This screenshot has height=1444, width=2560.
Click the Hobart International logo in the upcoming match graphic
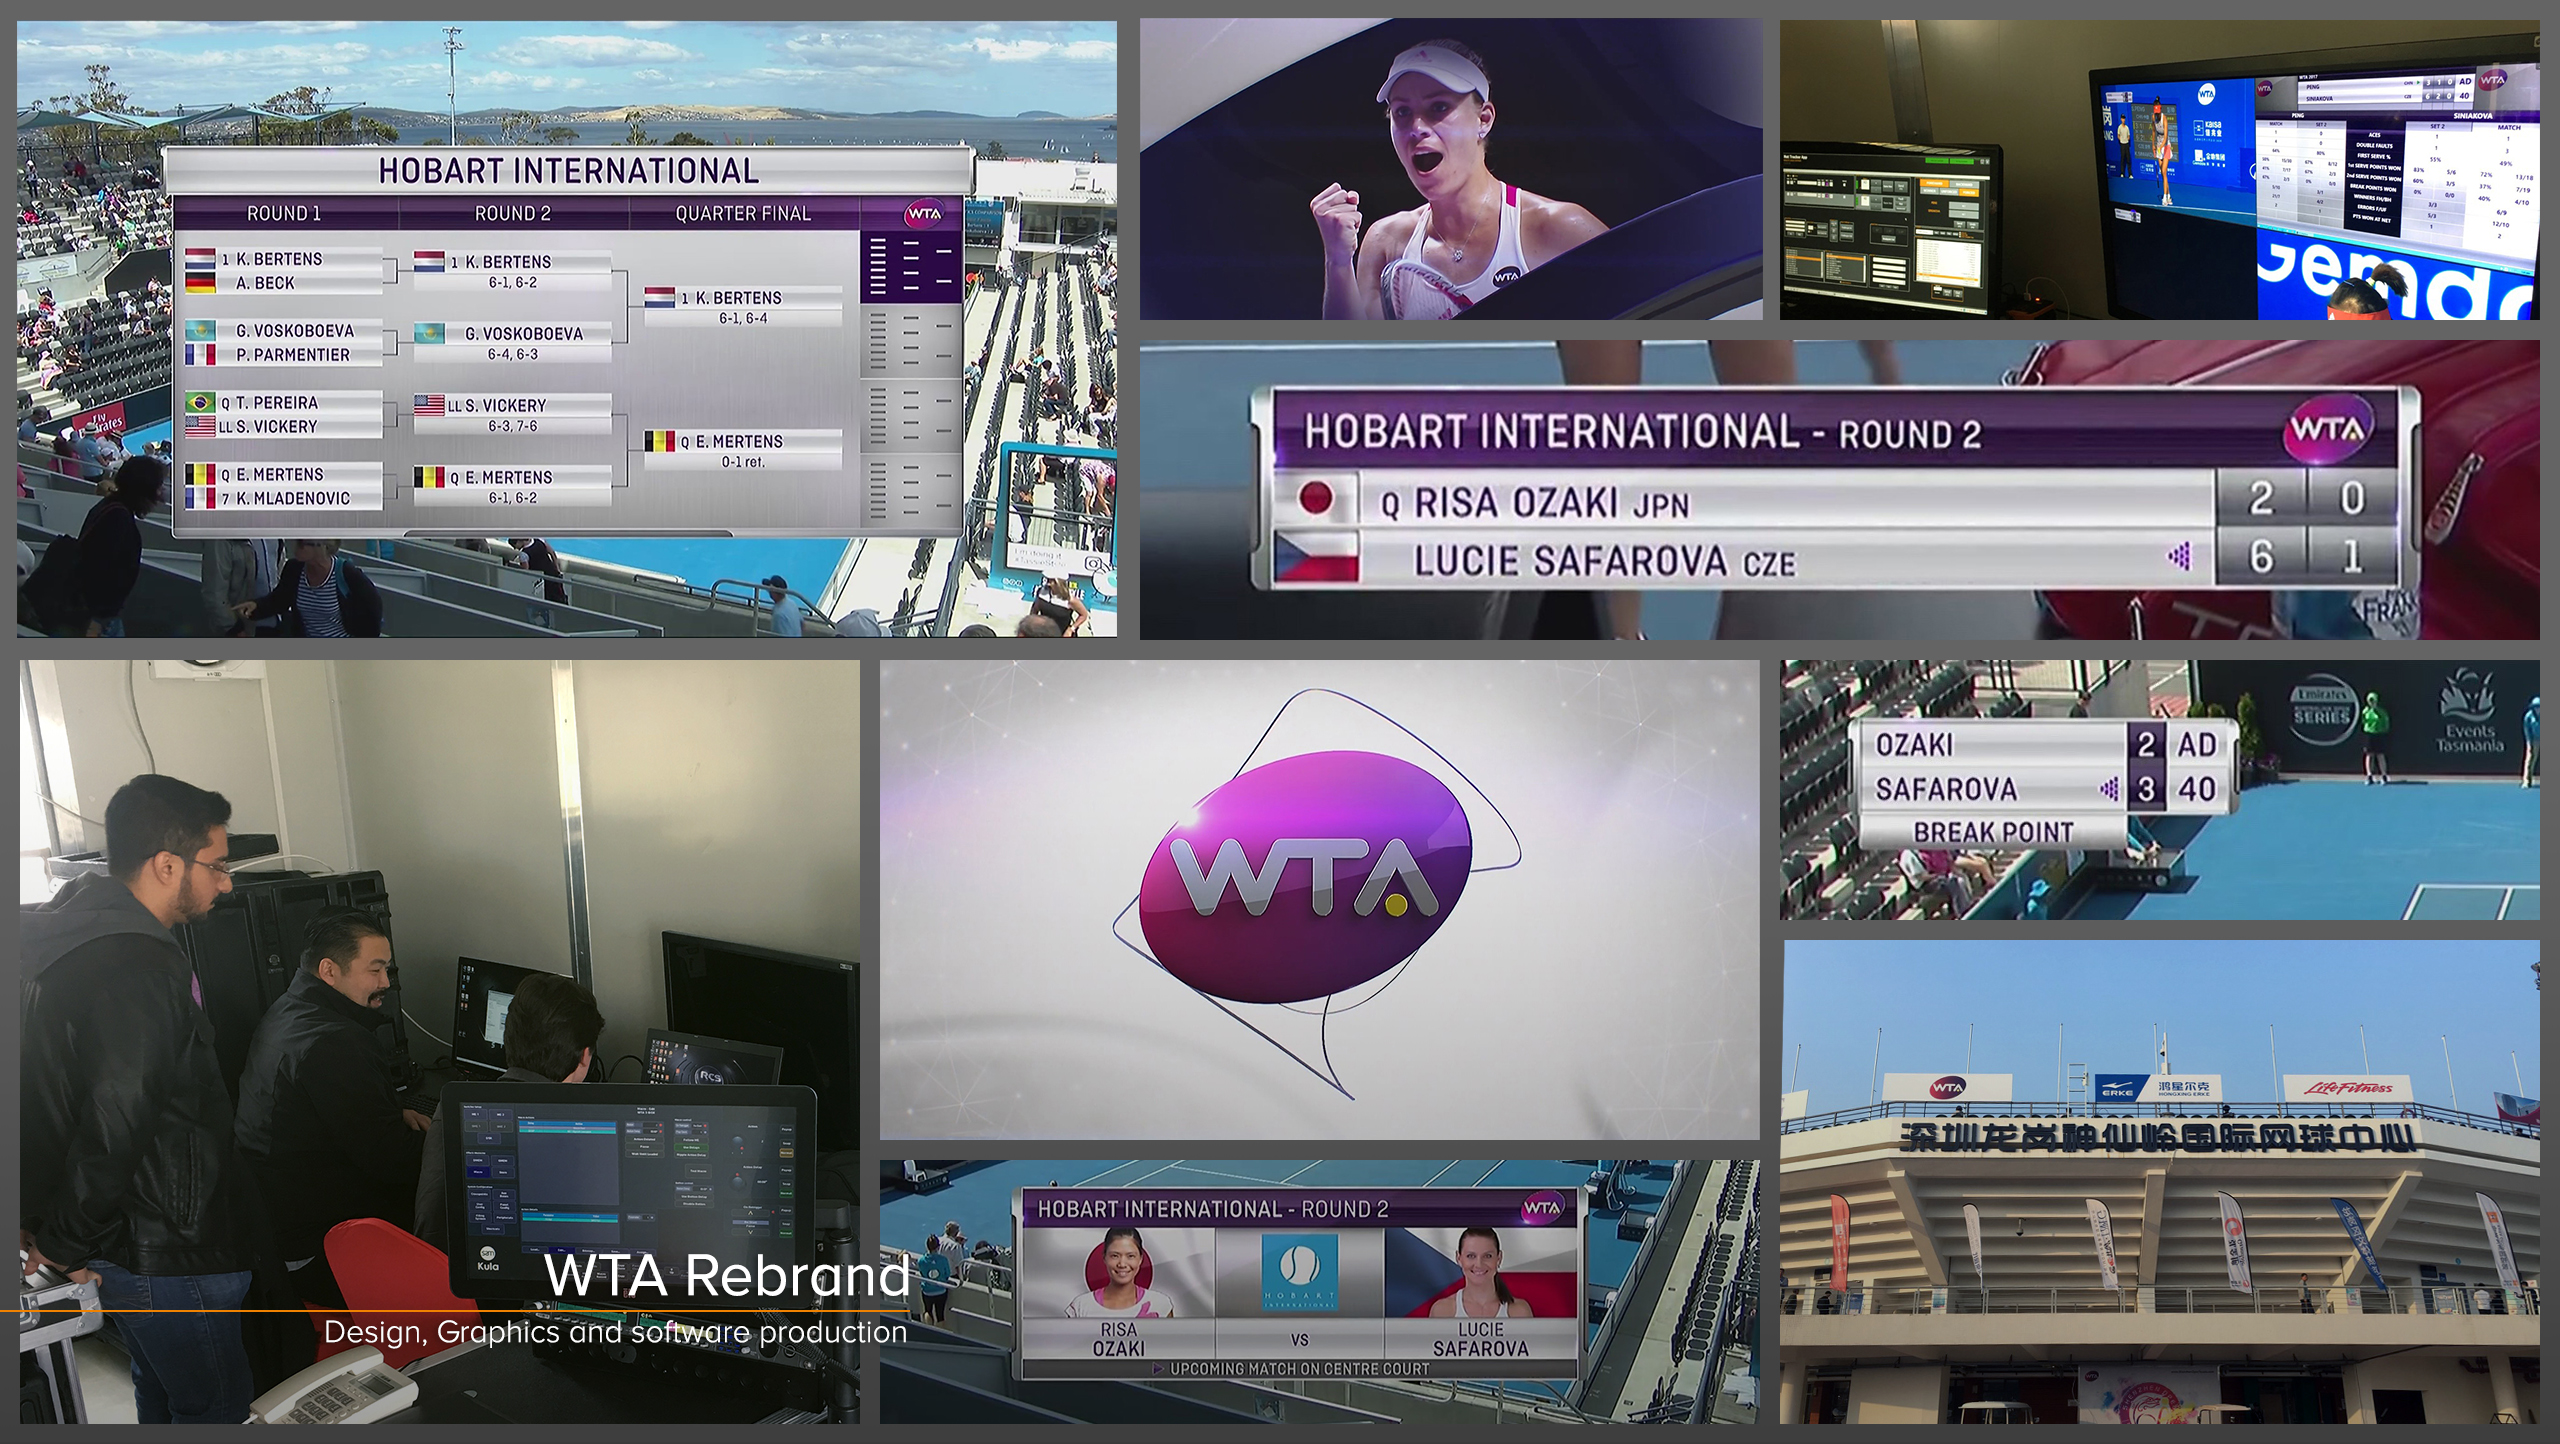[x=1299, y=1272]
